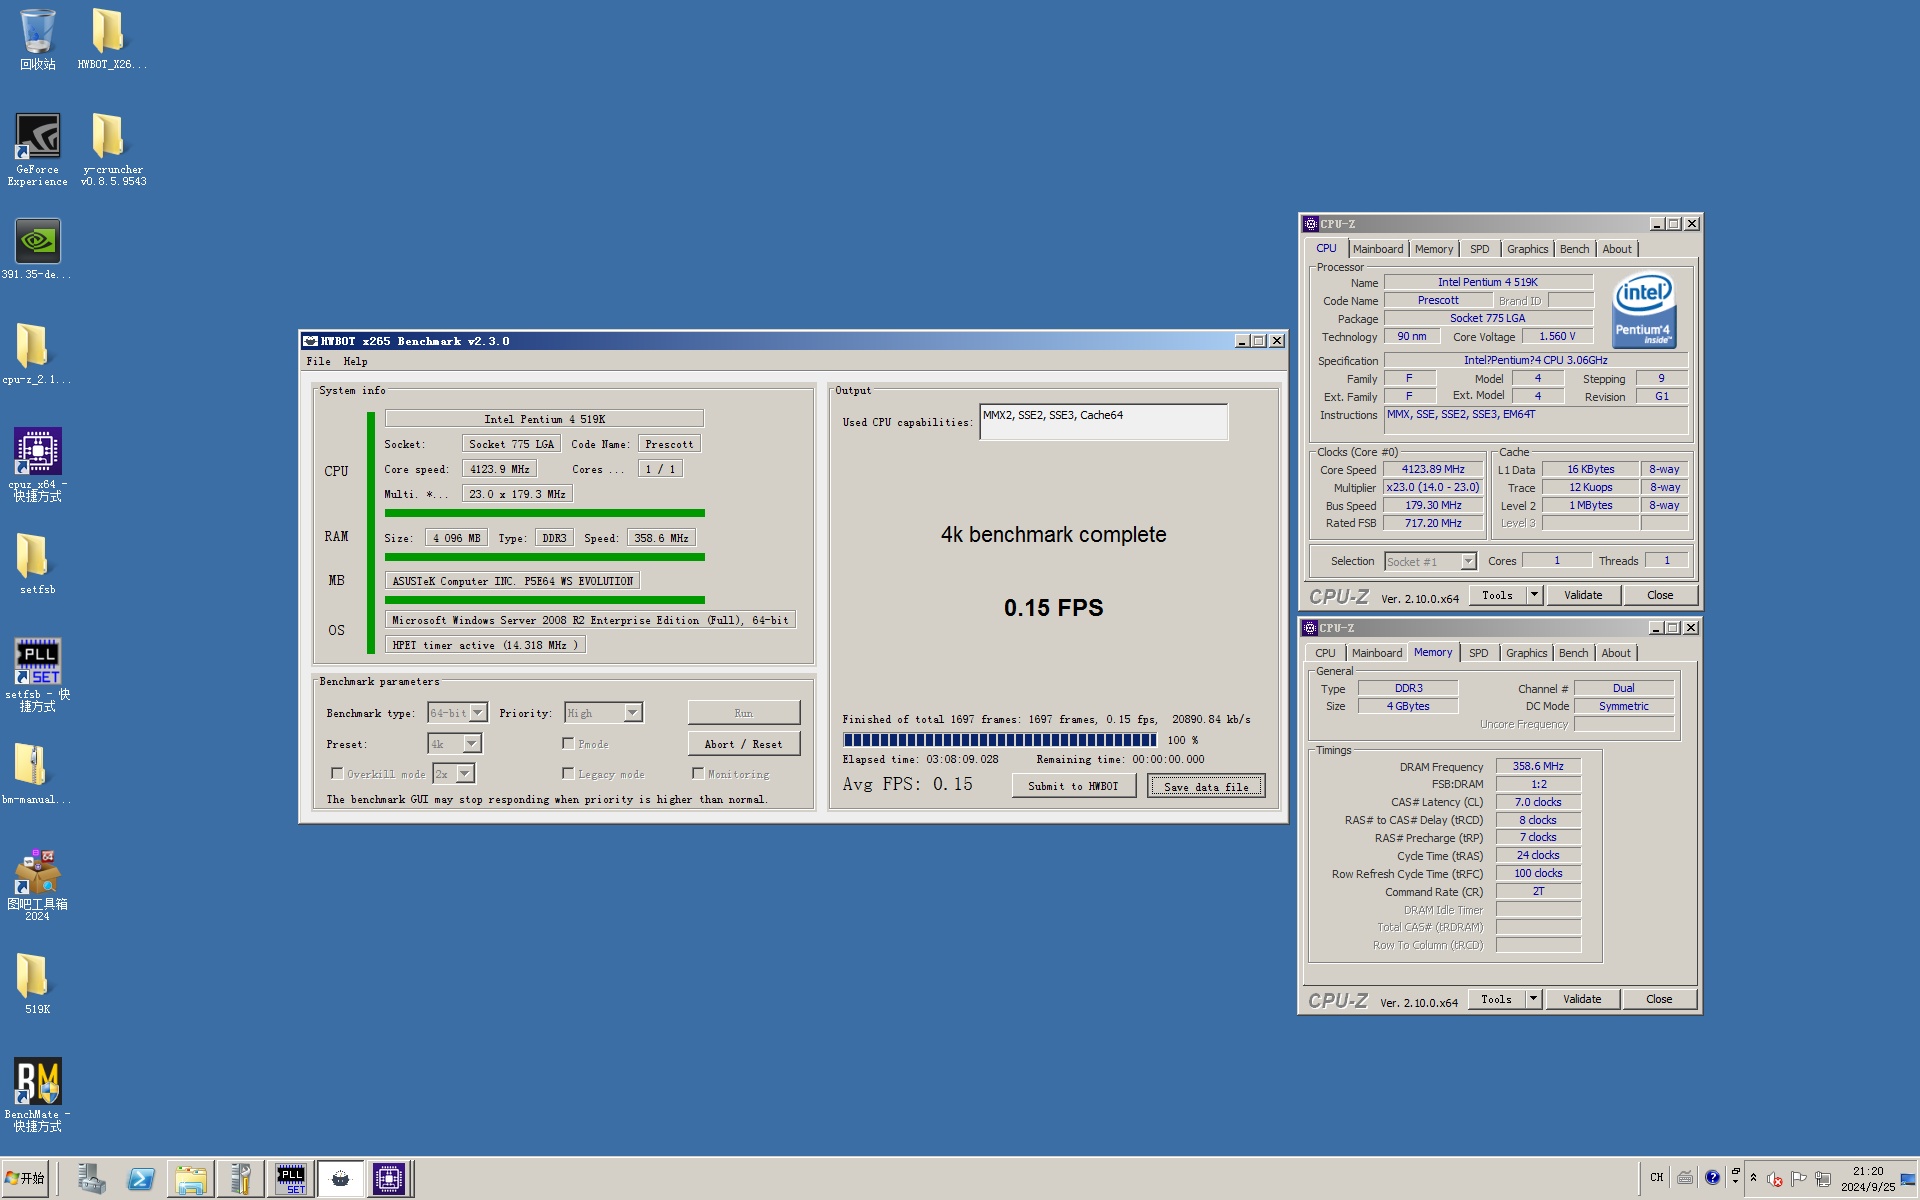Open the Start menu button

(25, 1179)
